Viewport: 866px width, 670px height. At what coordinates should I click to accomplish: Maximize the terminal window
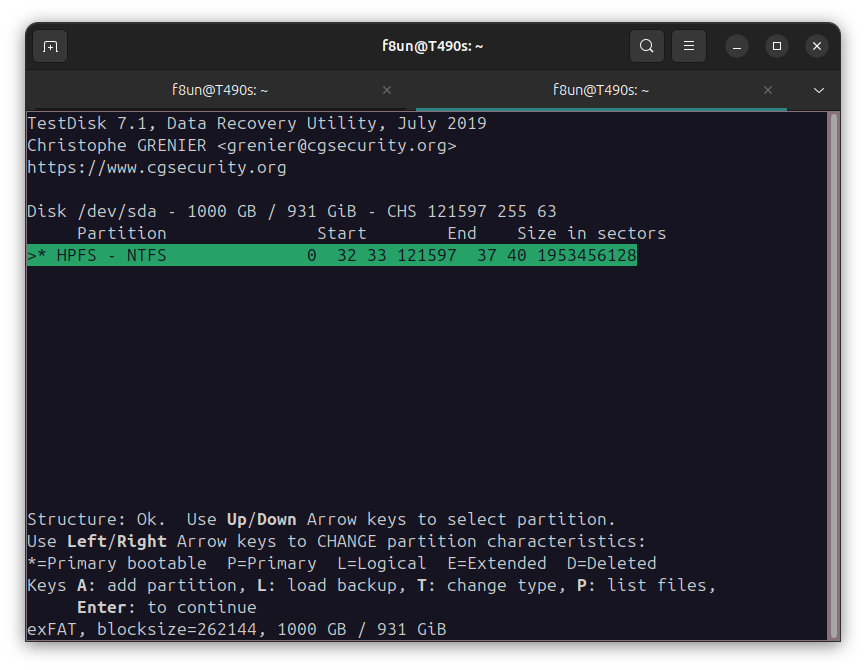coord(777,46)
